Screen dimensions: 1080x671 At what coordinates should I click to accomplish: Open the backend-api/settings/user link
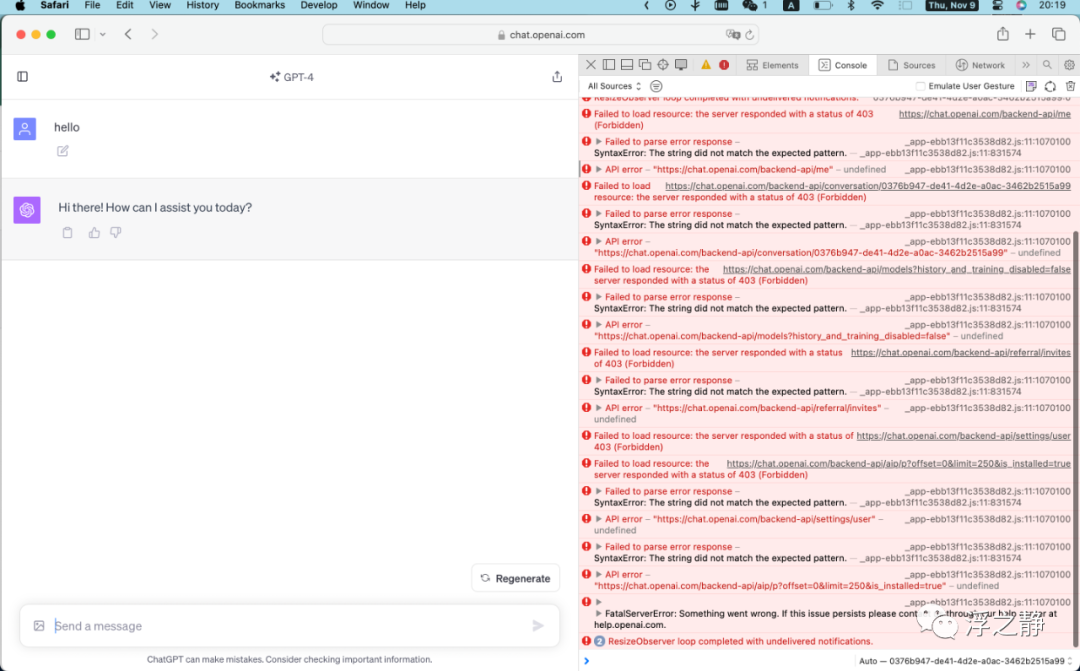(964, 436)
